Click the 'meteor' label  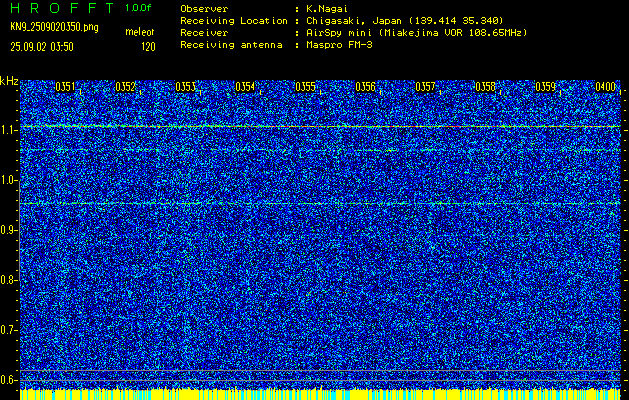[x=140, y=32]
